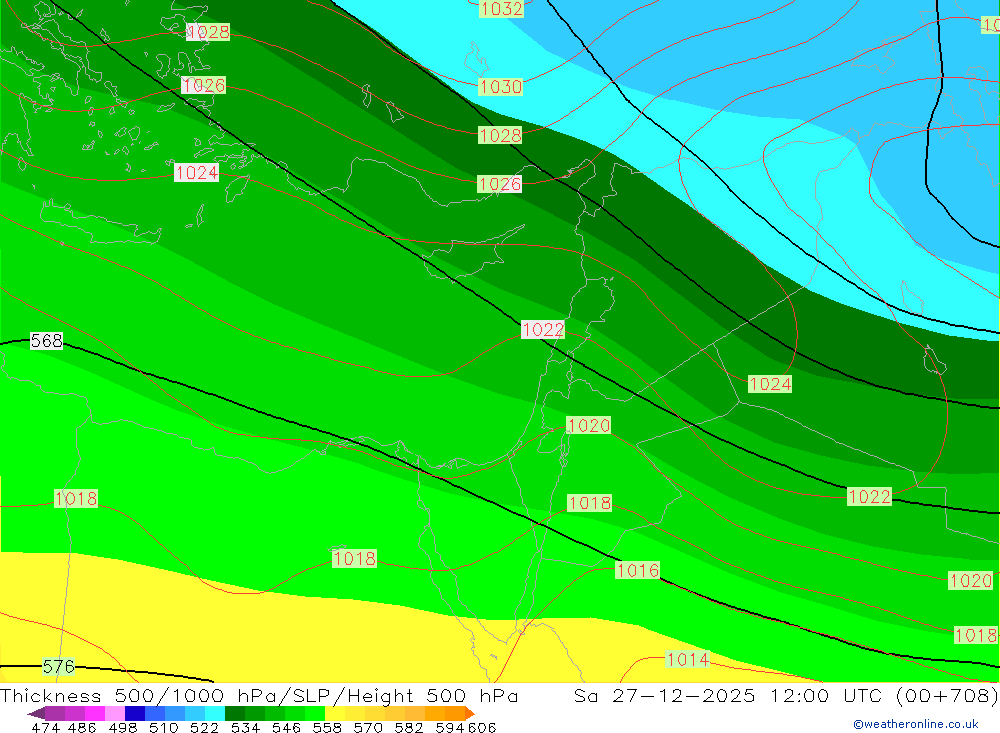Pick the bright yellow legend swatch above 558
This screenshot has width=1000, height=733.
[x=335, y=713]
